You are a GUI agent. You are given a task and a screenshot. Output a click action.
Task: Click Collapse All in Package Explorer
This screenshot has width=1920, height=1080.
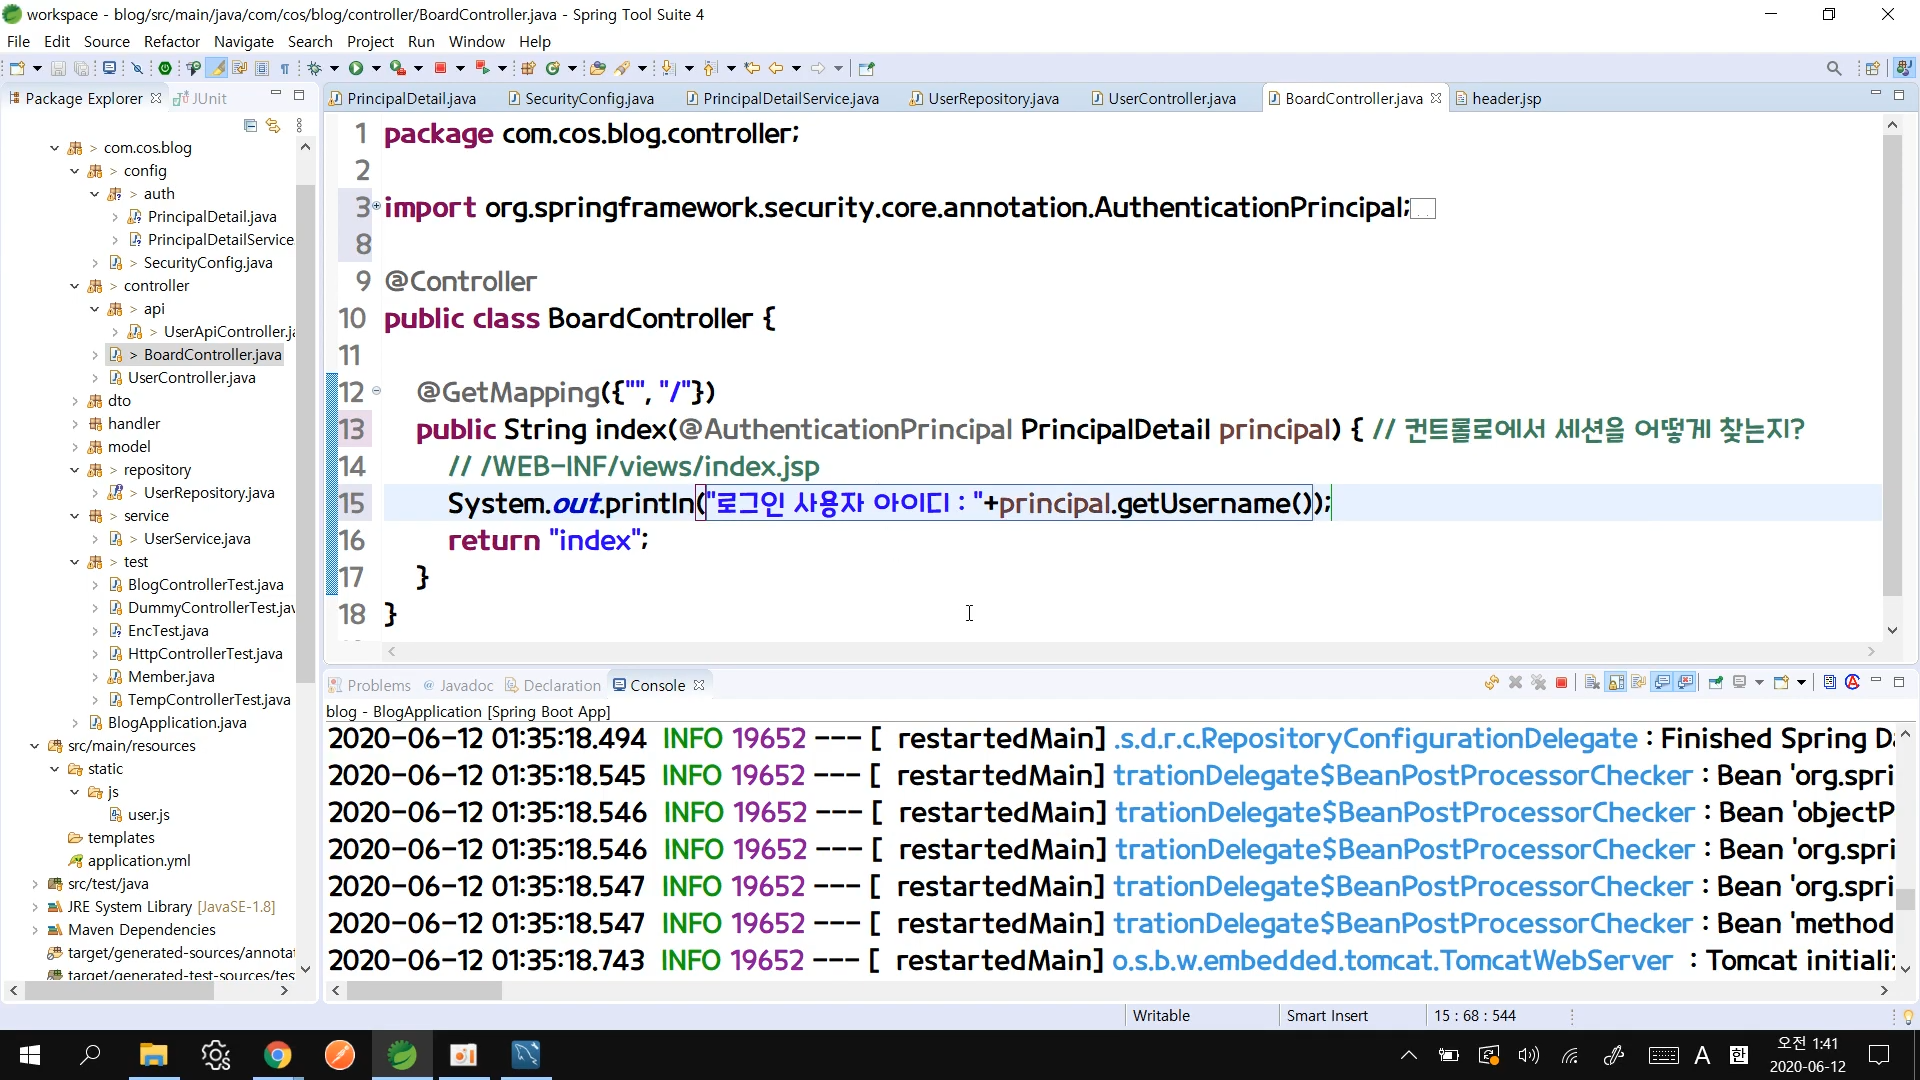[x=250, y=126]
